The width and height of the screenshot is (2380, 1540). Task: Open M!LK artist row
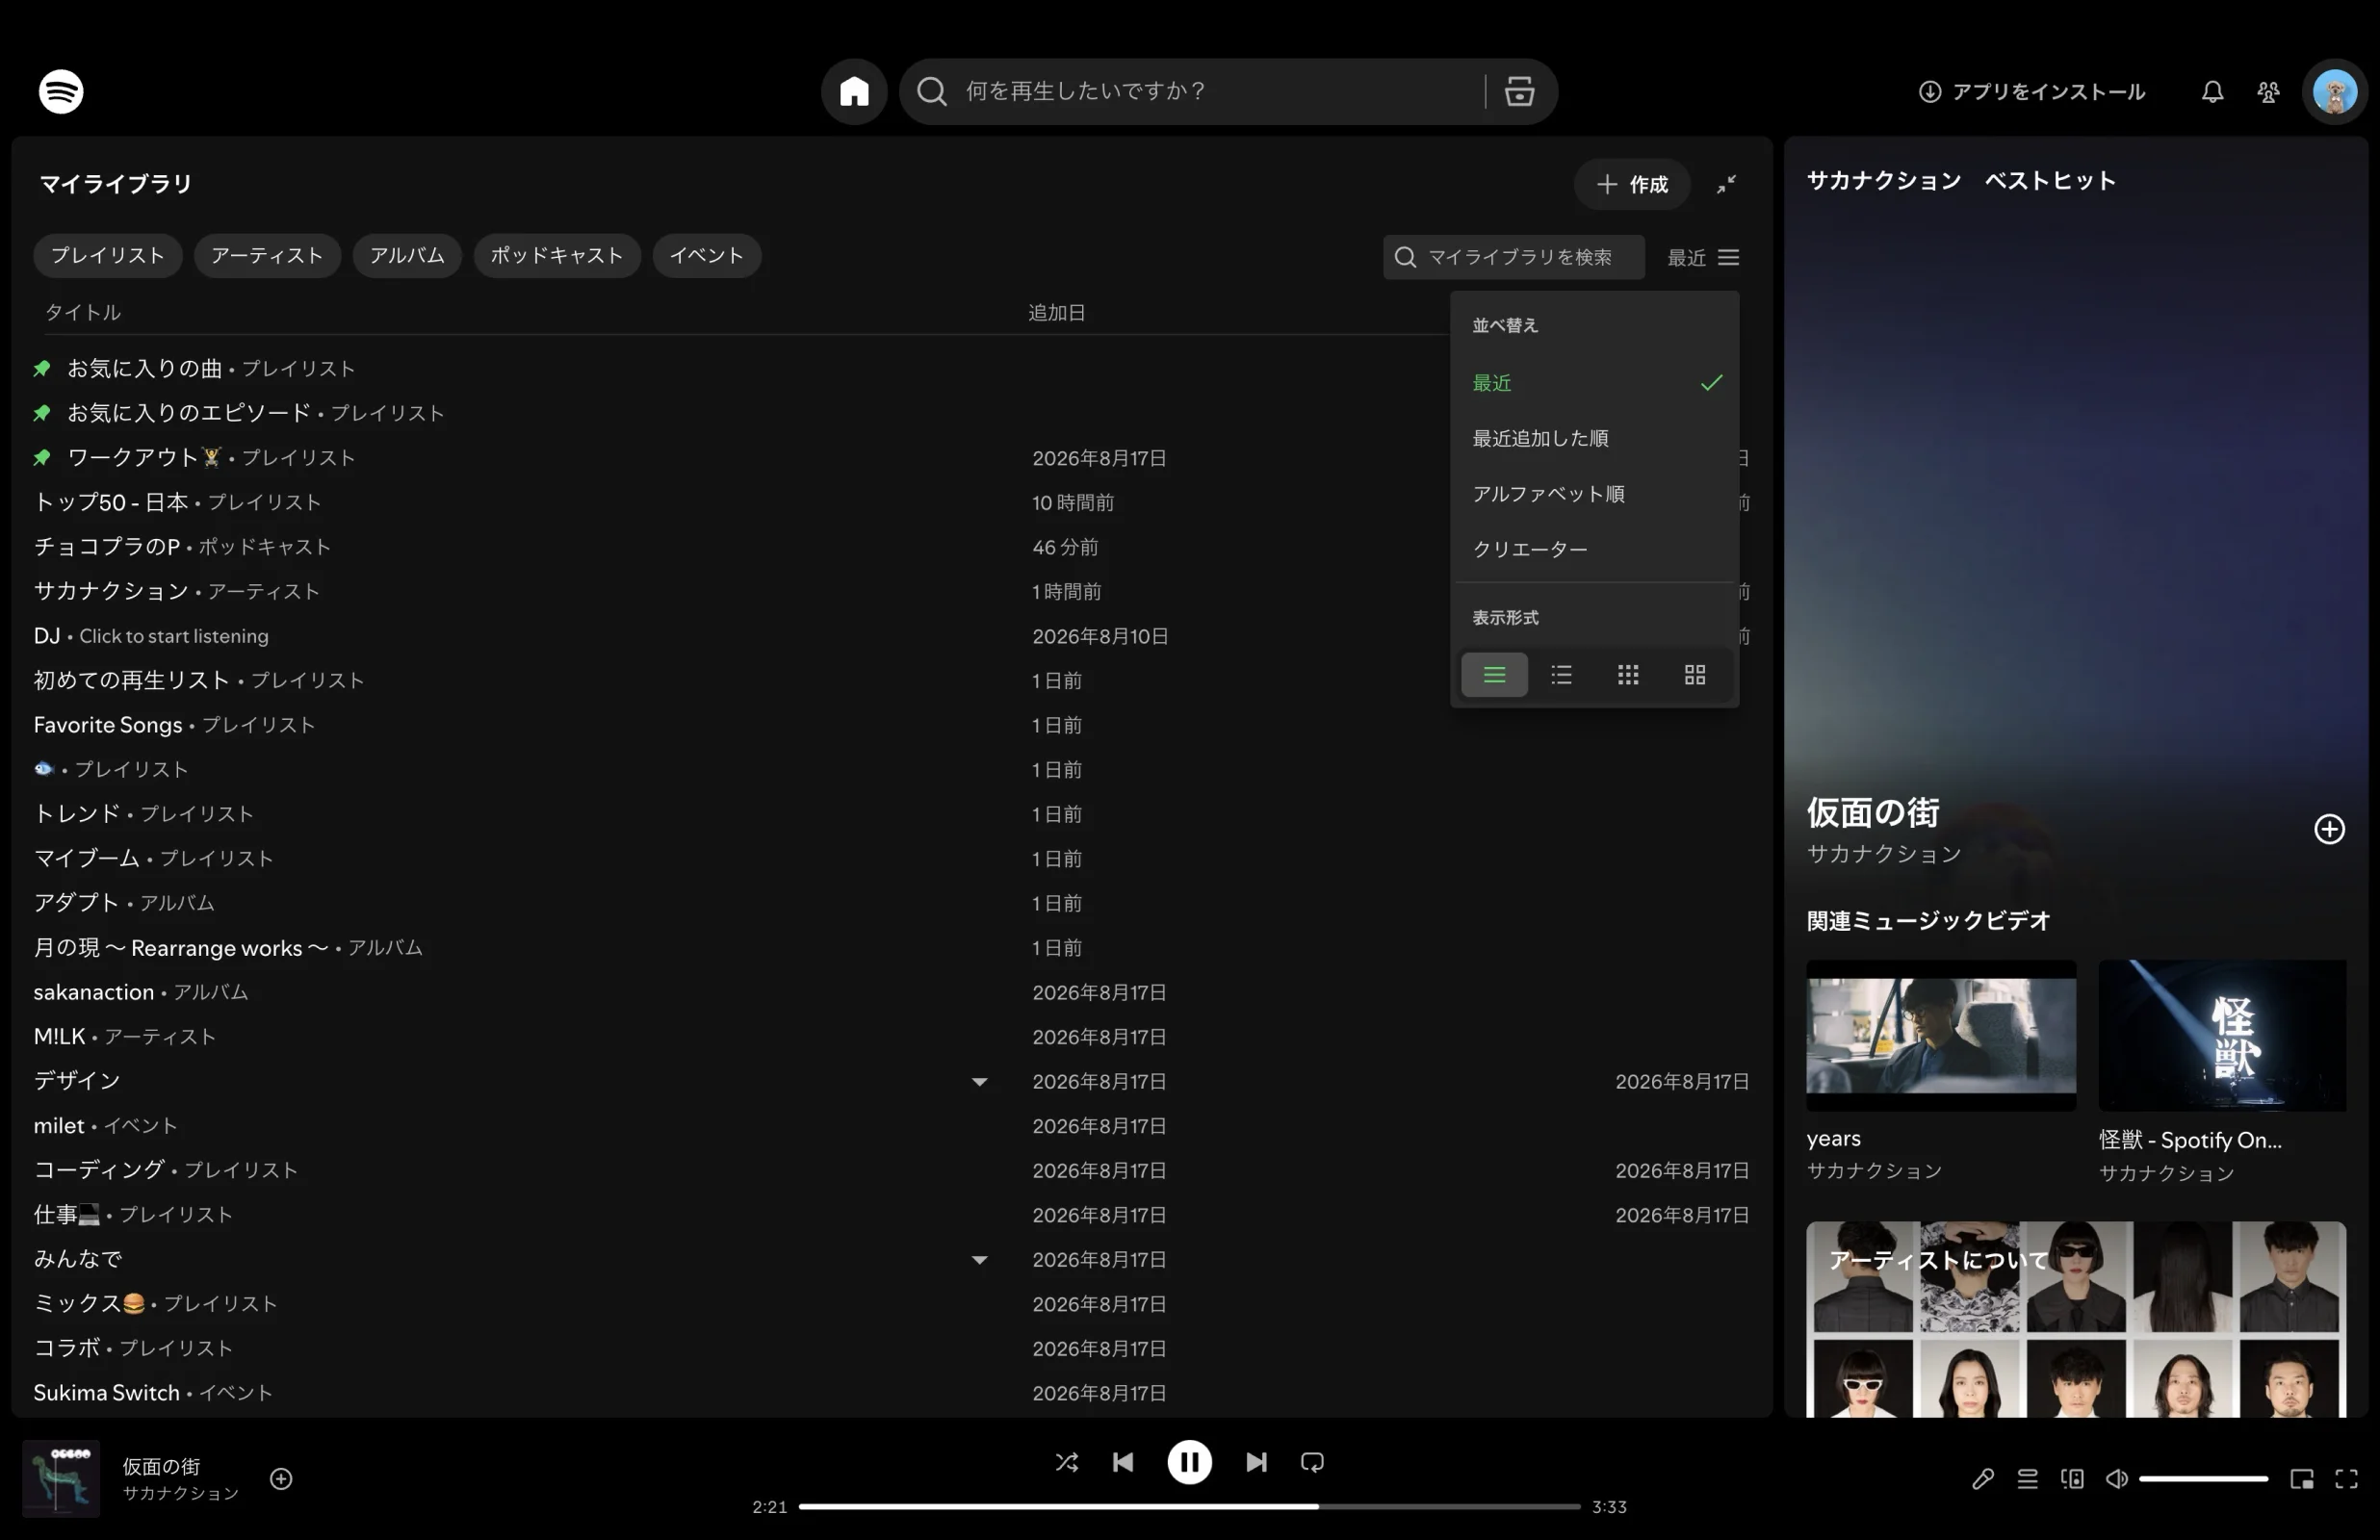(x=890, y=1036)
